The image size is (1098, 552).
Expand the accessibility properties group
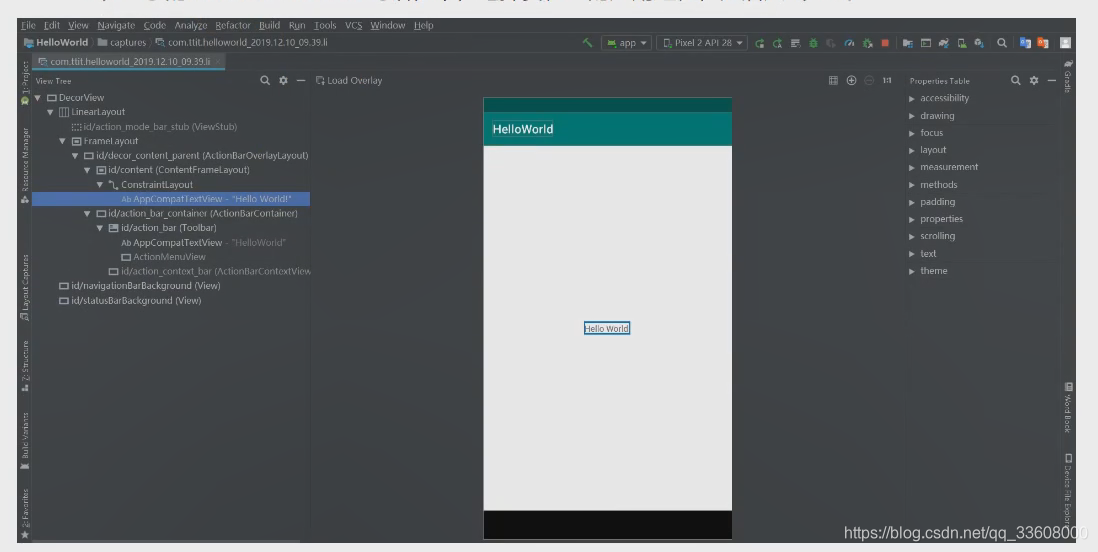(912, 99)
